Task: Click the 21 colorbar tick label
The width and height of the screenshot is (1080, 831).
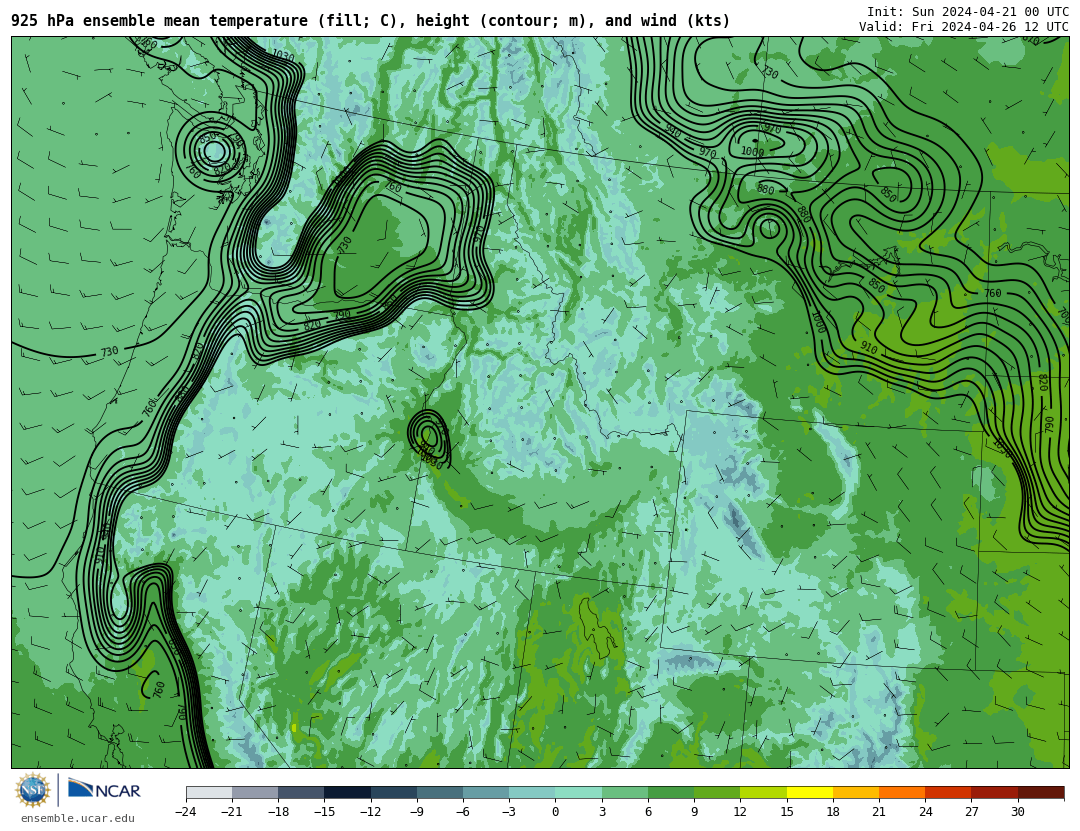Action: pyautogui.click(x=879, y=812)
